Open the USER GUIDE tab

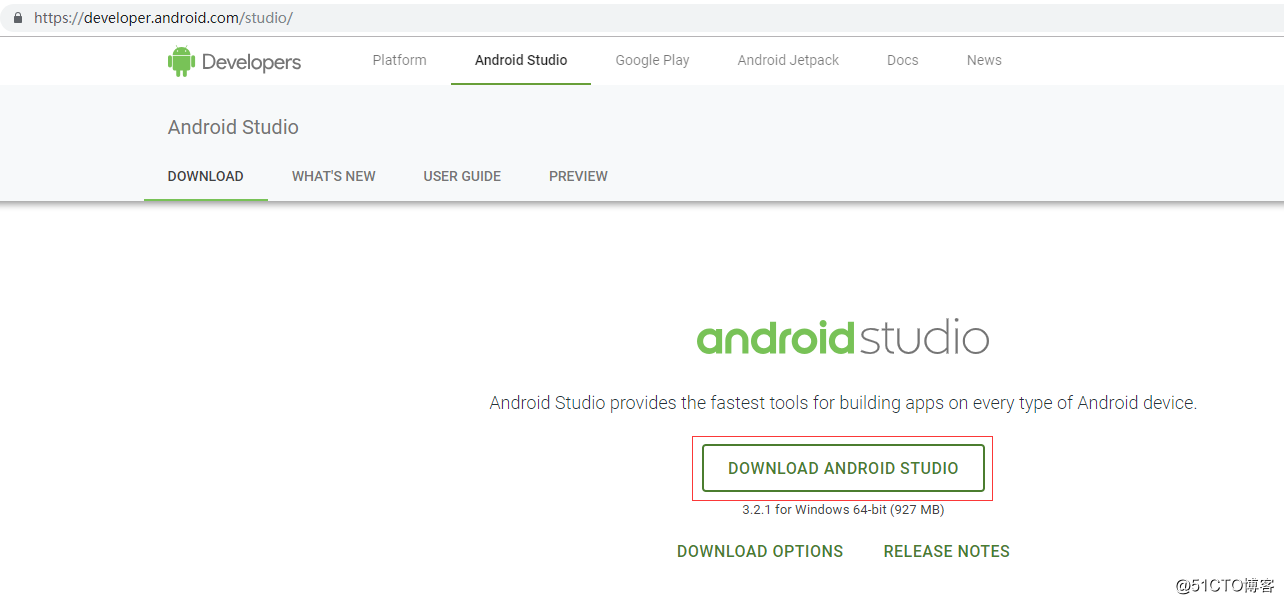pos(462,176)
